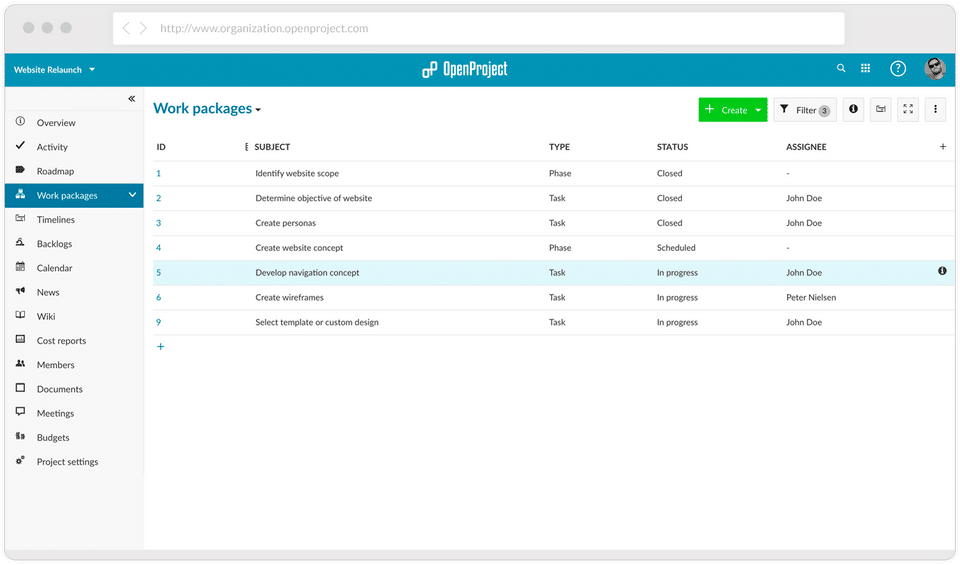Open work package ID 6 link
Screen dimensions: 960x565
[158, 297]
